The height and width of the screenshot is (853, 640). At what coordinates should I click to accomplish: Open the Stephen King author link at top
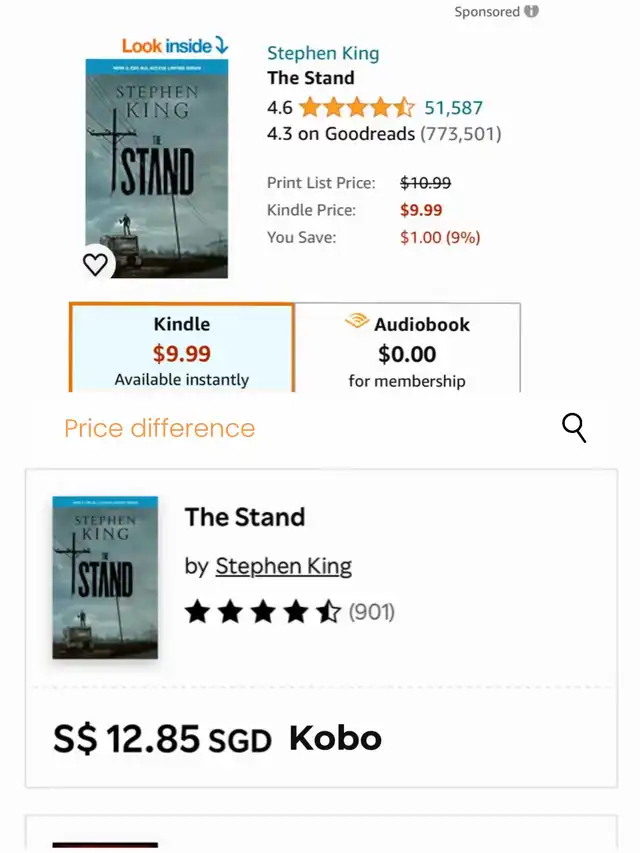[x=323, y=54]
